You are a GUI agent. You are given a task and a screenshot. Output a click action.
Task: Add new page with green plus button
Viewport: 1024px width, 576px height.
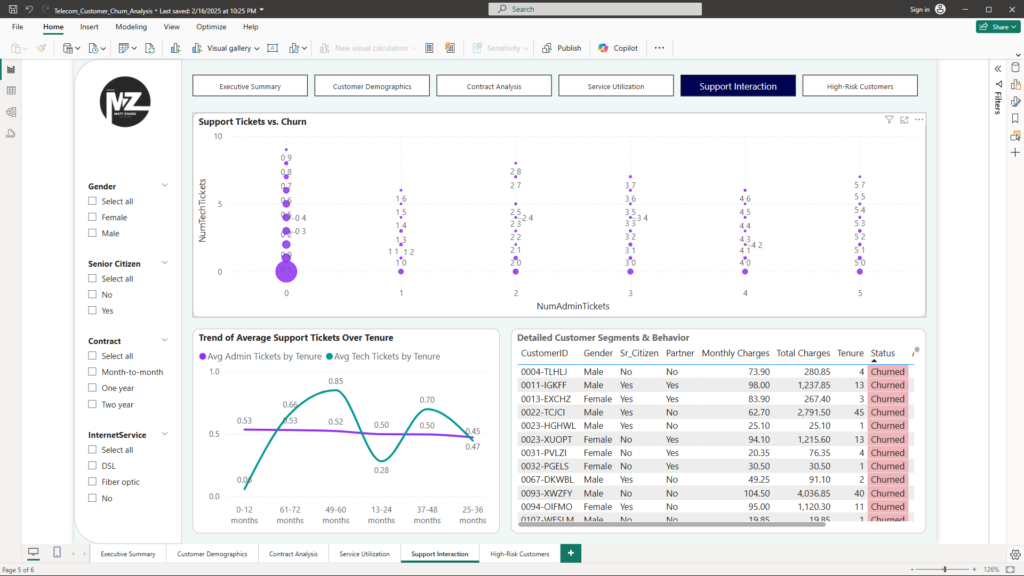570,553
